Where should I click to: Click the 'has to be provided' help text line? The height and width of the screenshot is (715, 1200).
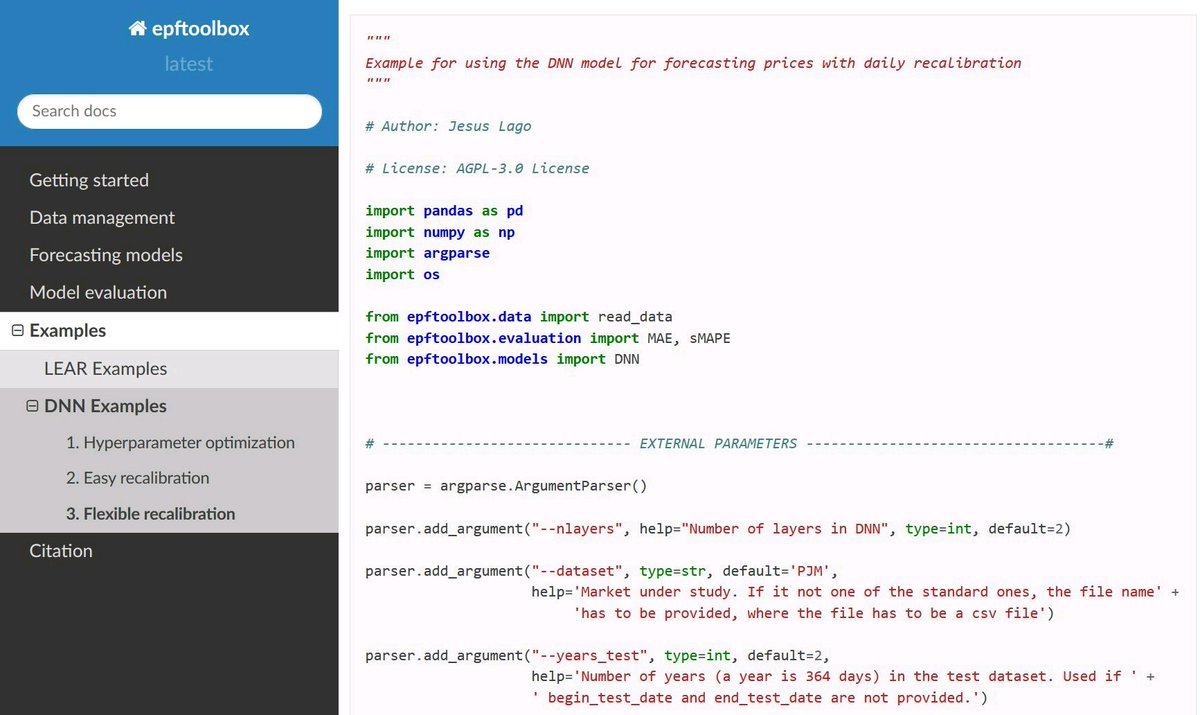tap(814, 613)
